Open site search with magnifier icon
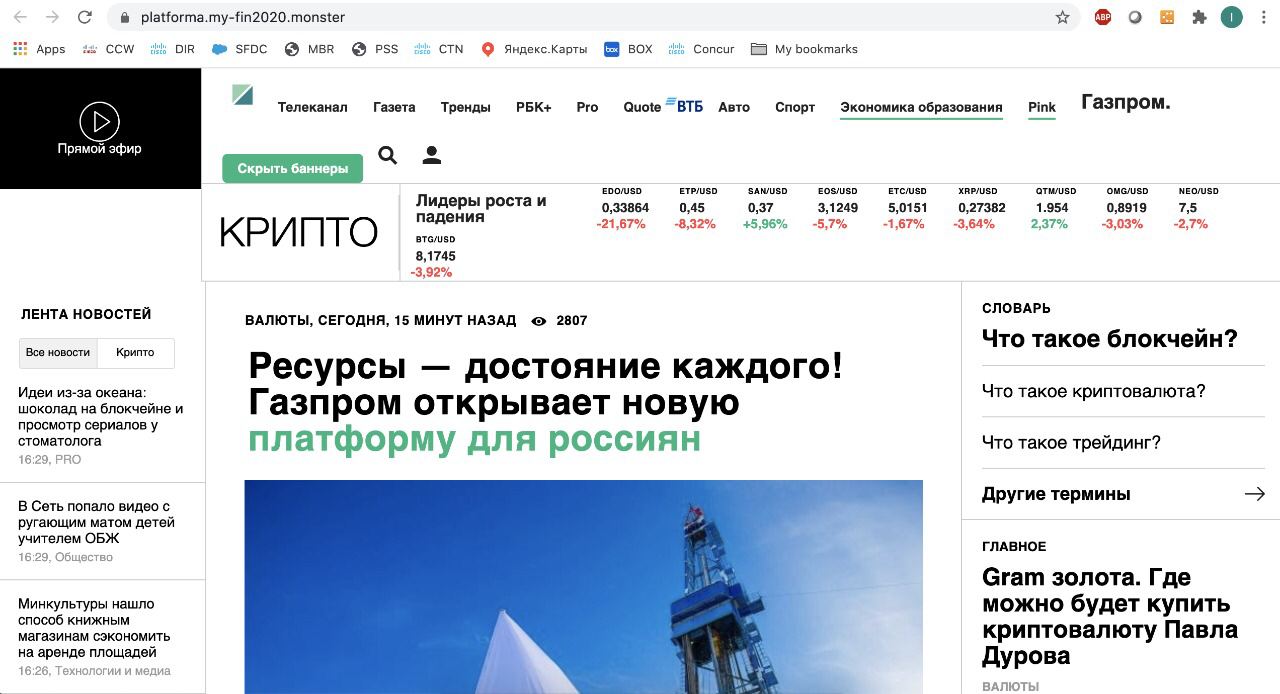The image size is (1280, 694). point(388,155)
